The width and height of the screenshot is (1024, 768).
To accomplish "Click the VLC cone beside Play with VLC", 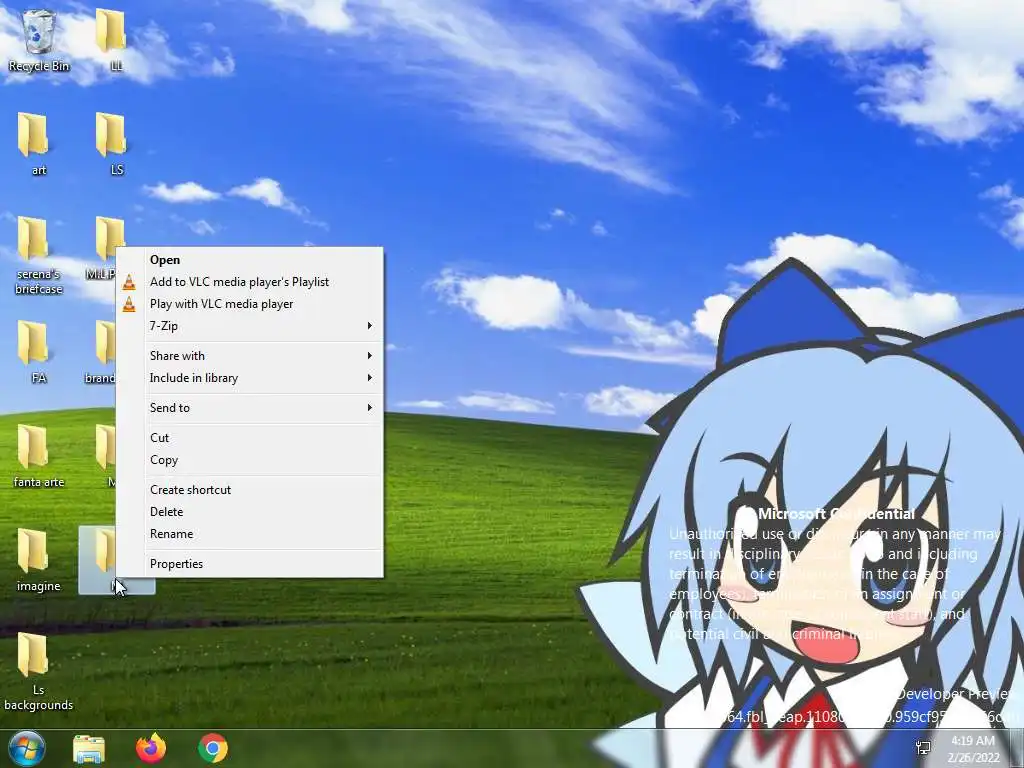I will pos(129,304).
